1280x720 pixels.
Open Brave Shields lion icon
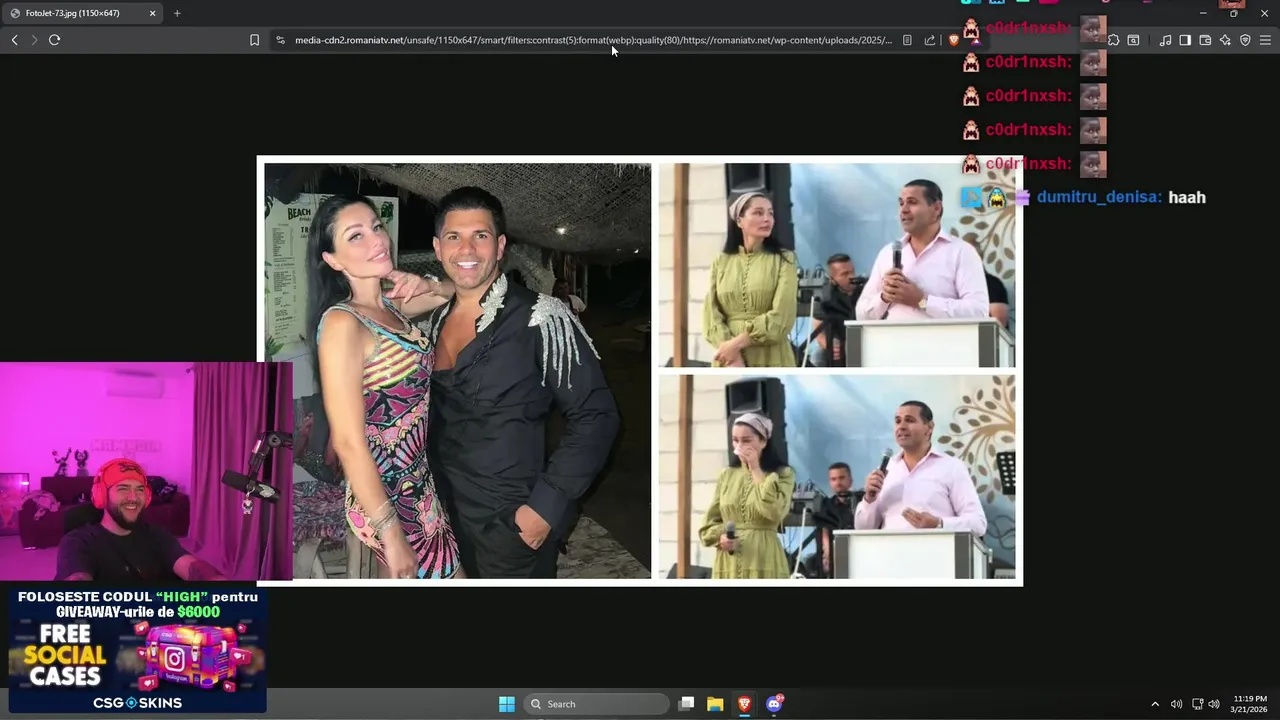point(953,40)
